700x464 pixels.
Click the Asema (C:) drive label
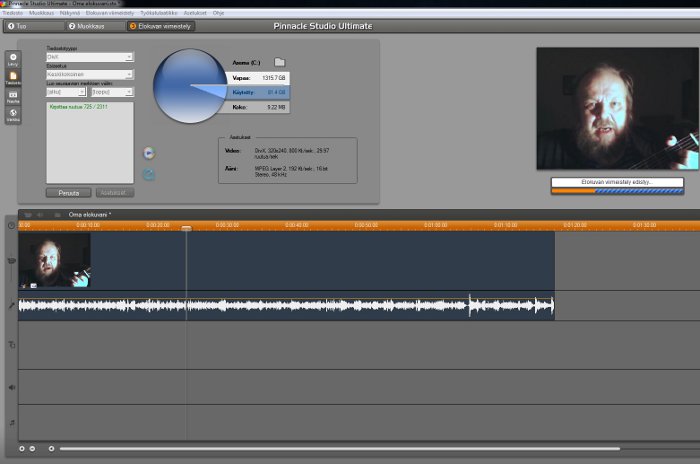[246, 63]
